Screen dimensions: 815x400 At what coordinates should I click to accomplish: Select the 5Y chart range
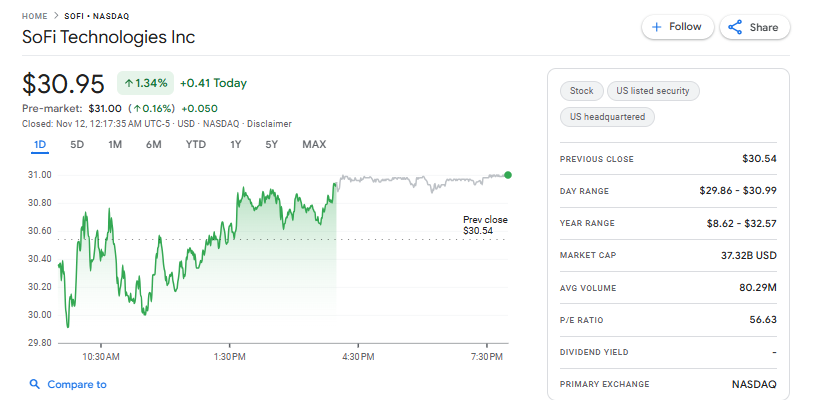coord(271,145)
